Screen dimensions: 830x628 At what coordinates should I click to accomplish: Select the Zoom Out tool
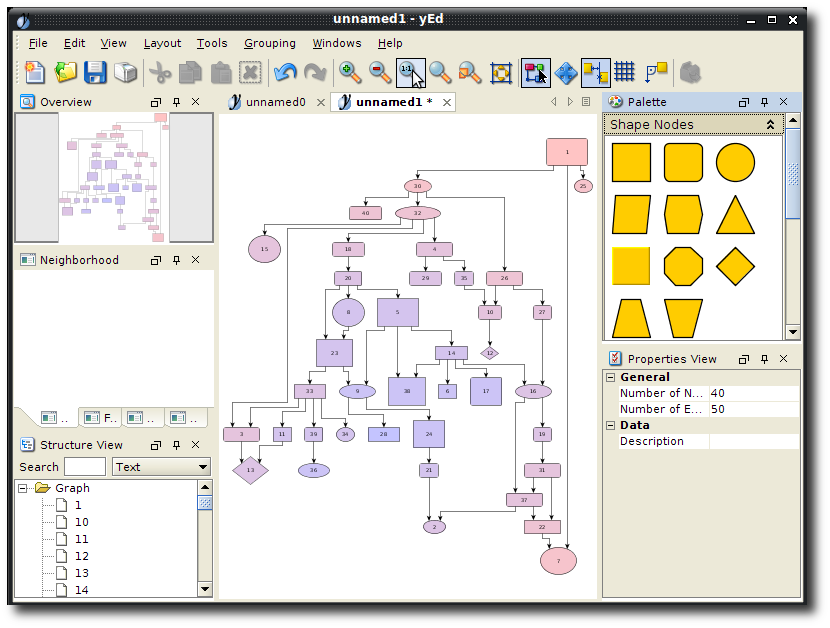click(x=380, y=72)
